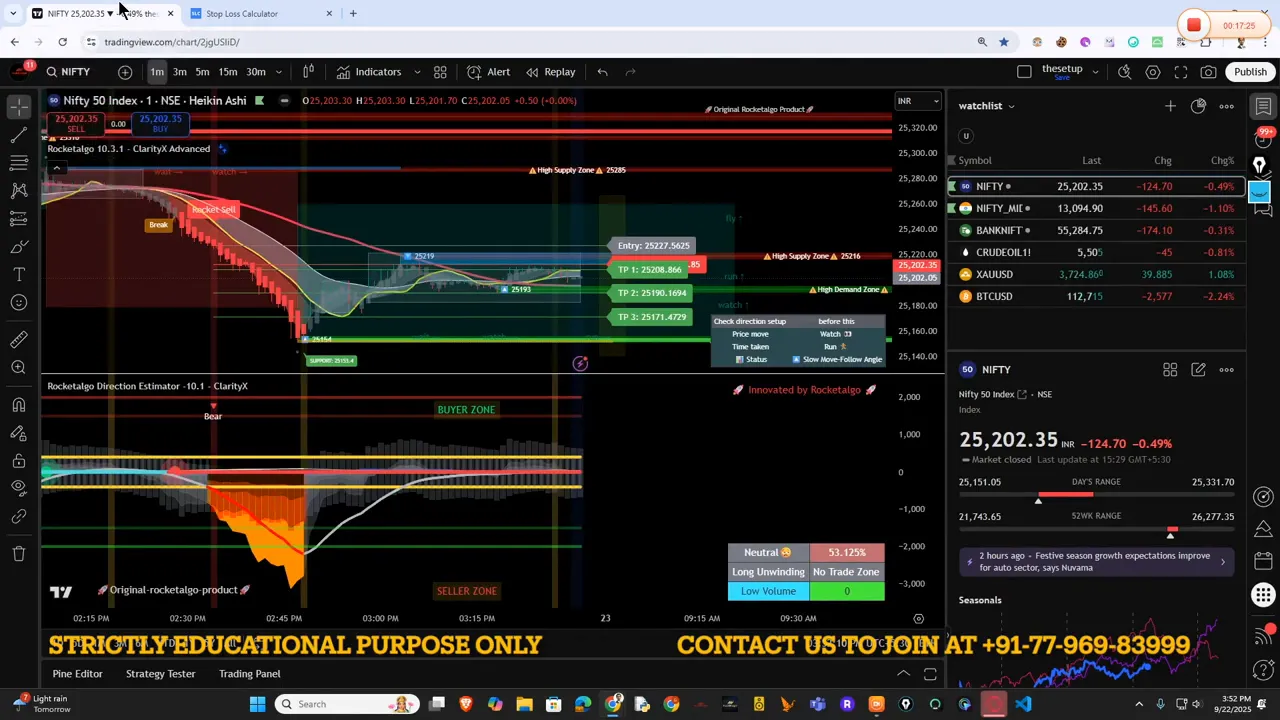The height and width of the screenshot is (720, 1280).
Task: Pick the Measure ruler tool
Action: (x=18, y=340)
